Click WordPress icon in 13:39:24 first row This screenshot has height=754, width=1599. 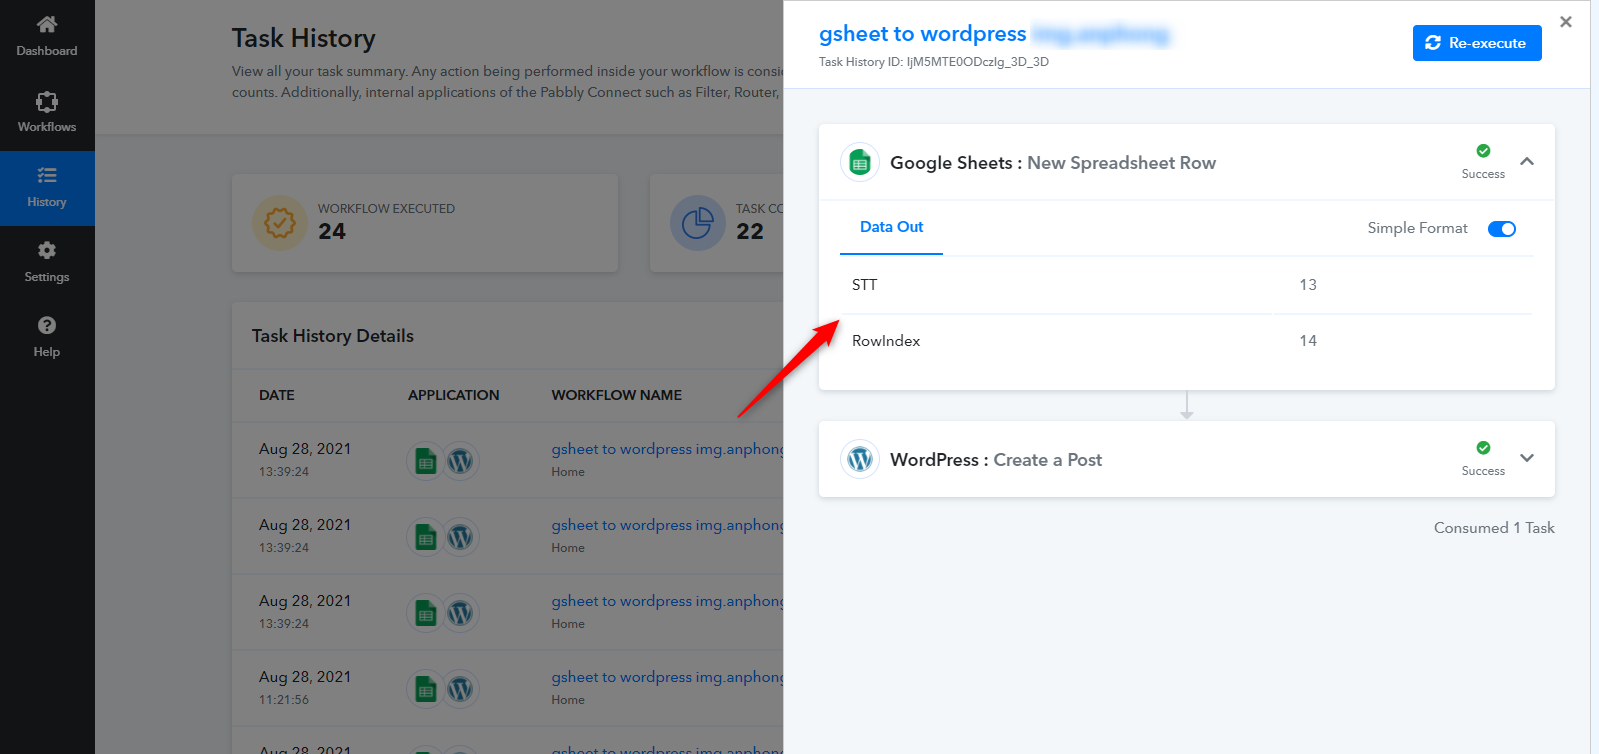(x=460, y=461)
